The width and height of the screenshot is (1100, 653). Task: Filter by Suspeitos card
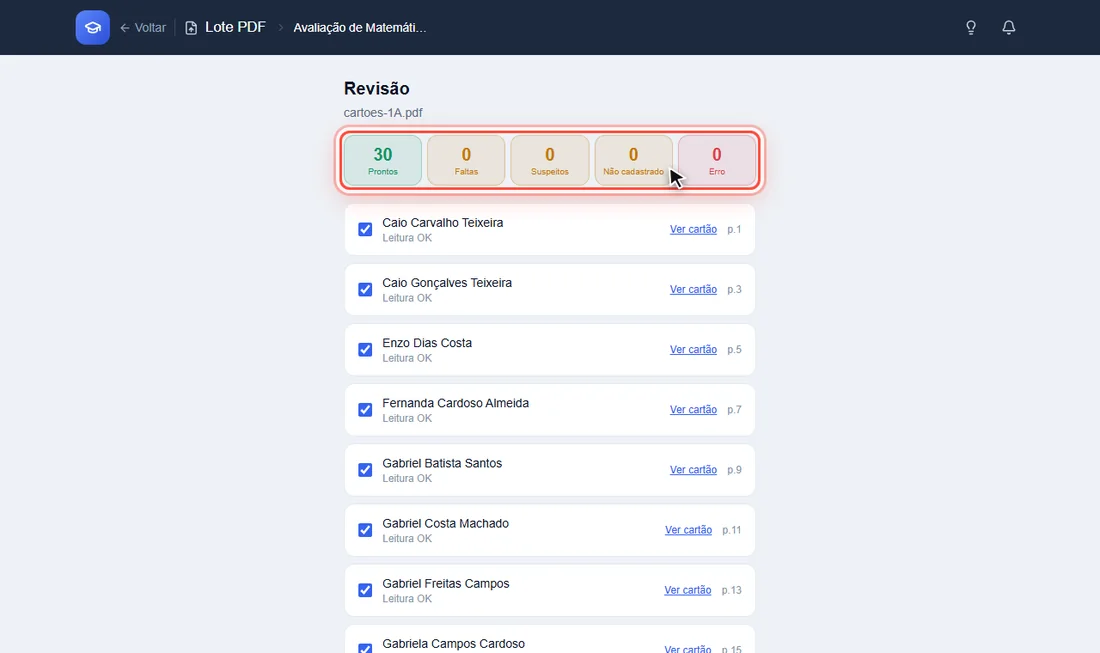pos(550,161)
